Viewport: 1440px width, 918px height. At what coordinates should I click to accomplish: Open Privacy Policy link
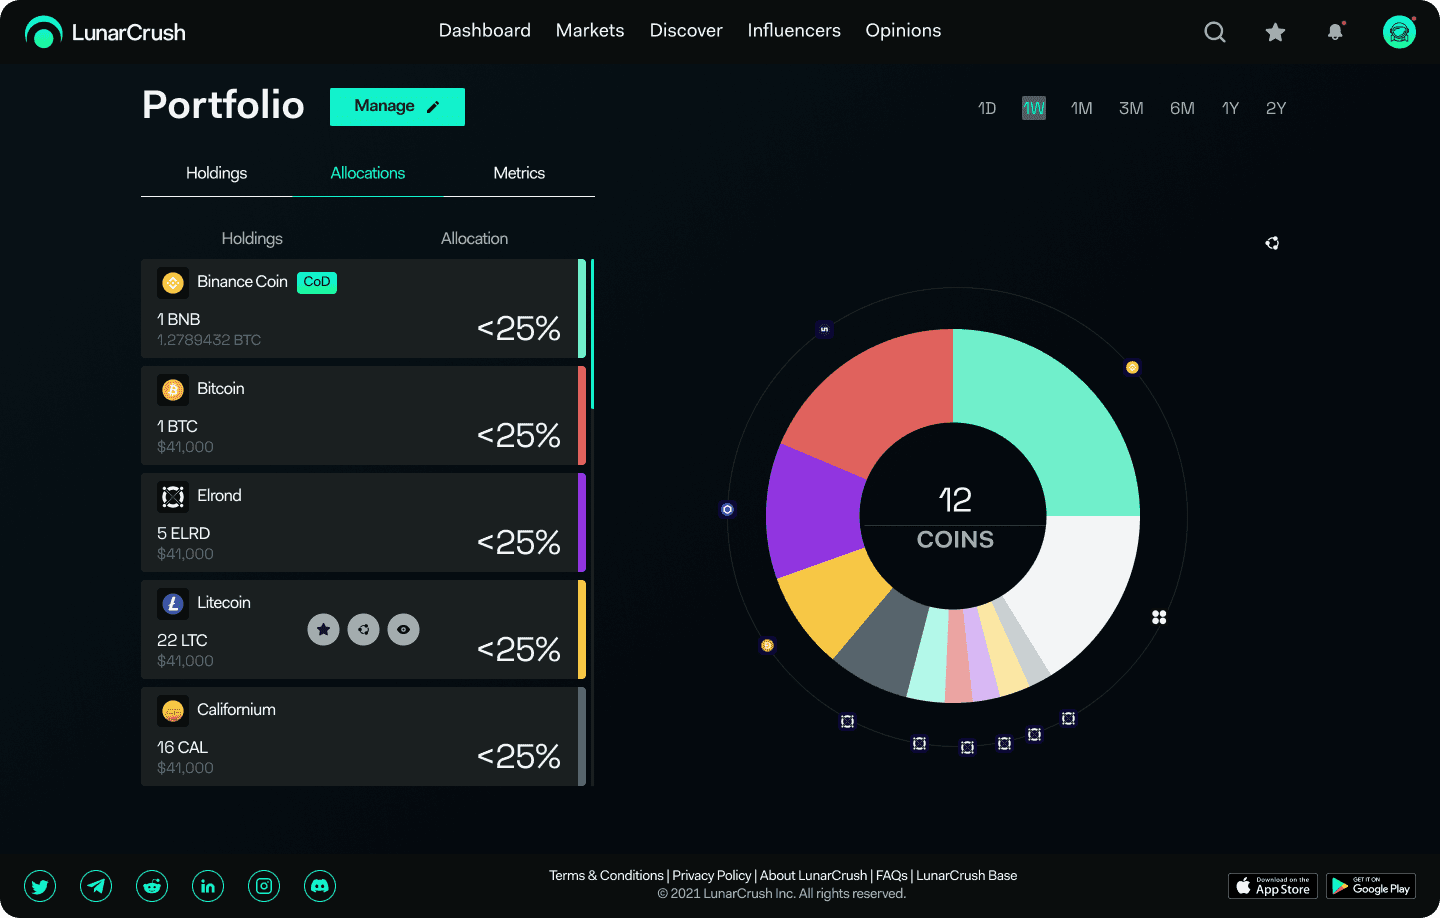712,875
